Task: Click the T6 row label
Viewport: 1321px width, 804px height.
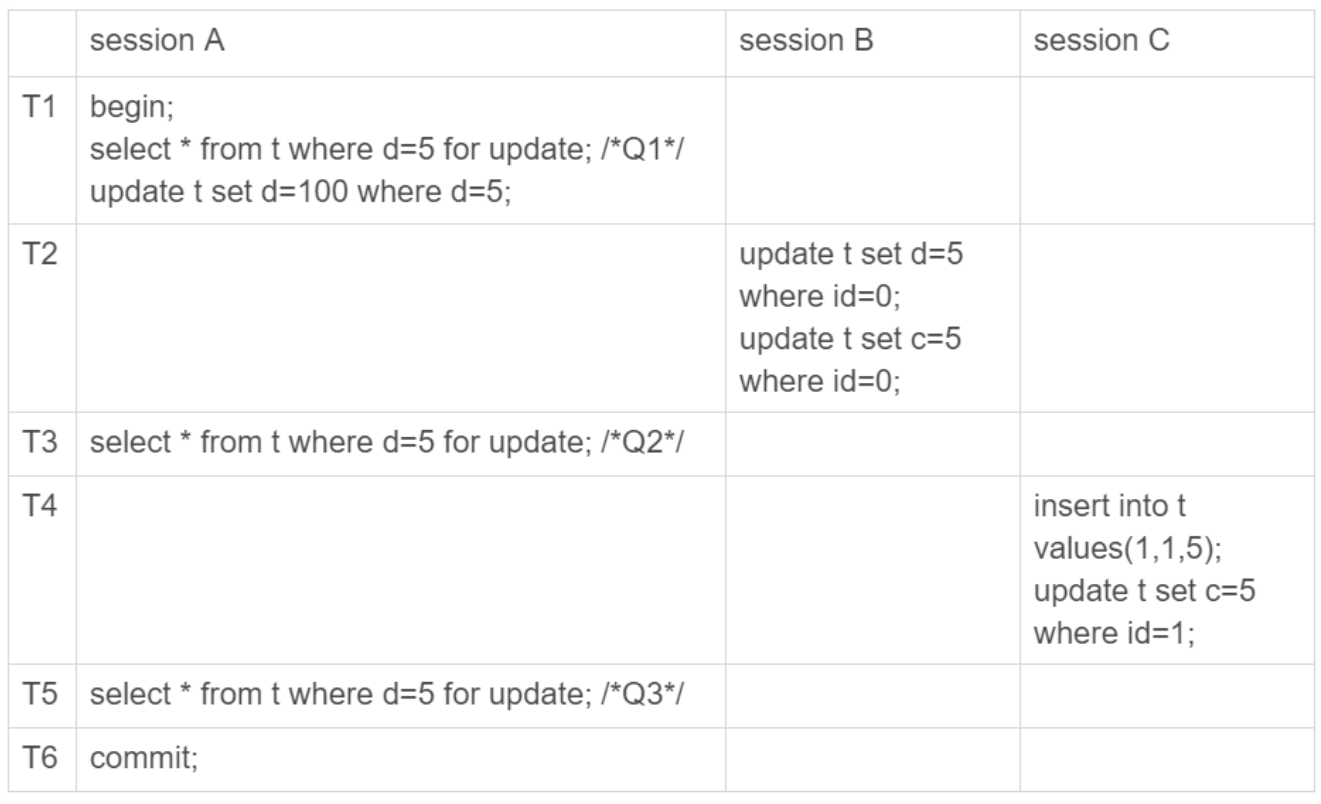Action: (x=39, y=760)
